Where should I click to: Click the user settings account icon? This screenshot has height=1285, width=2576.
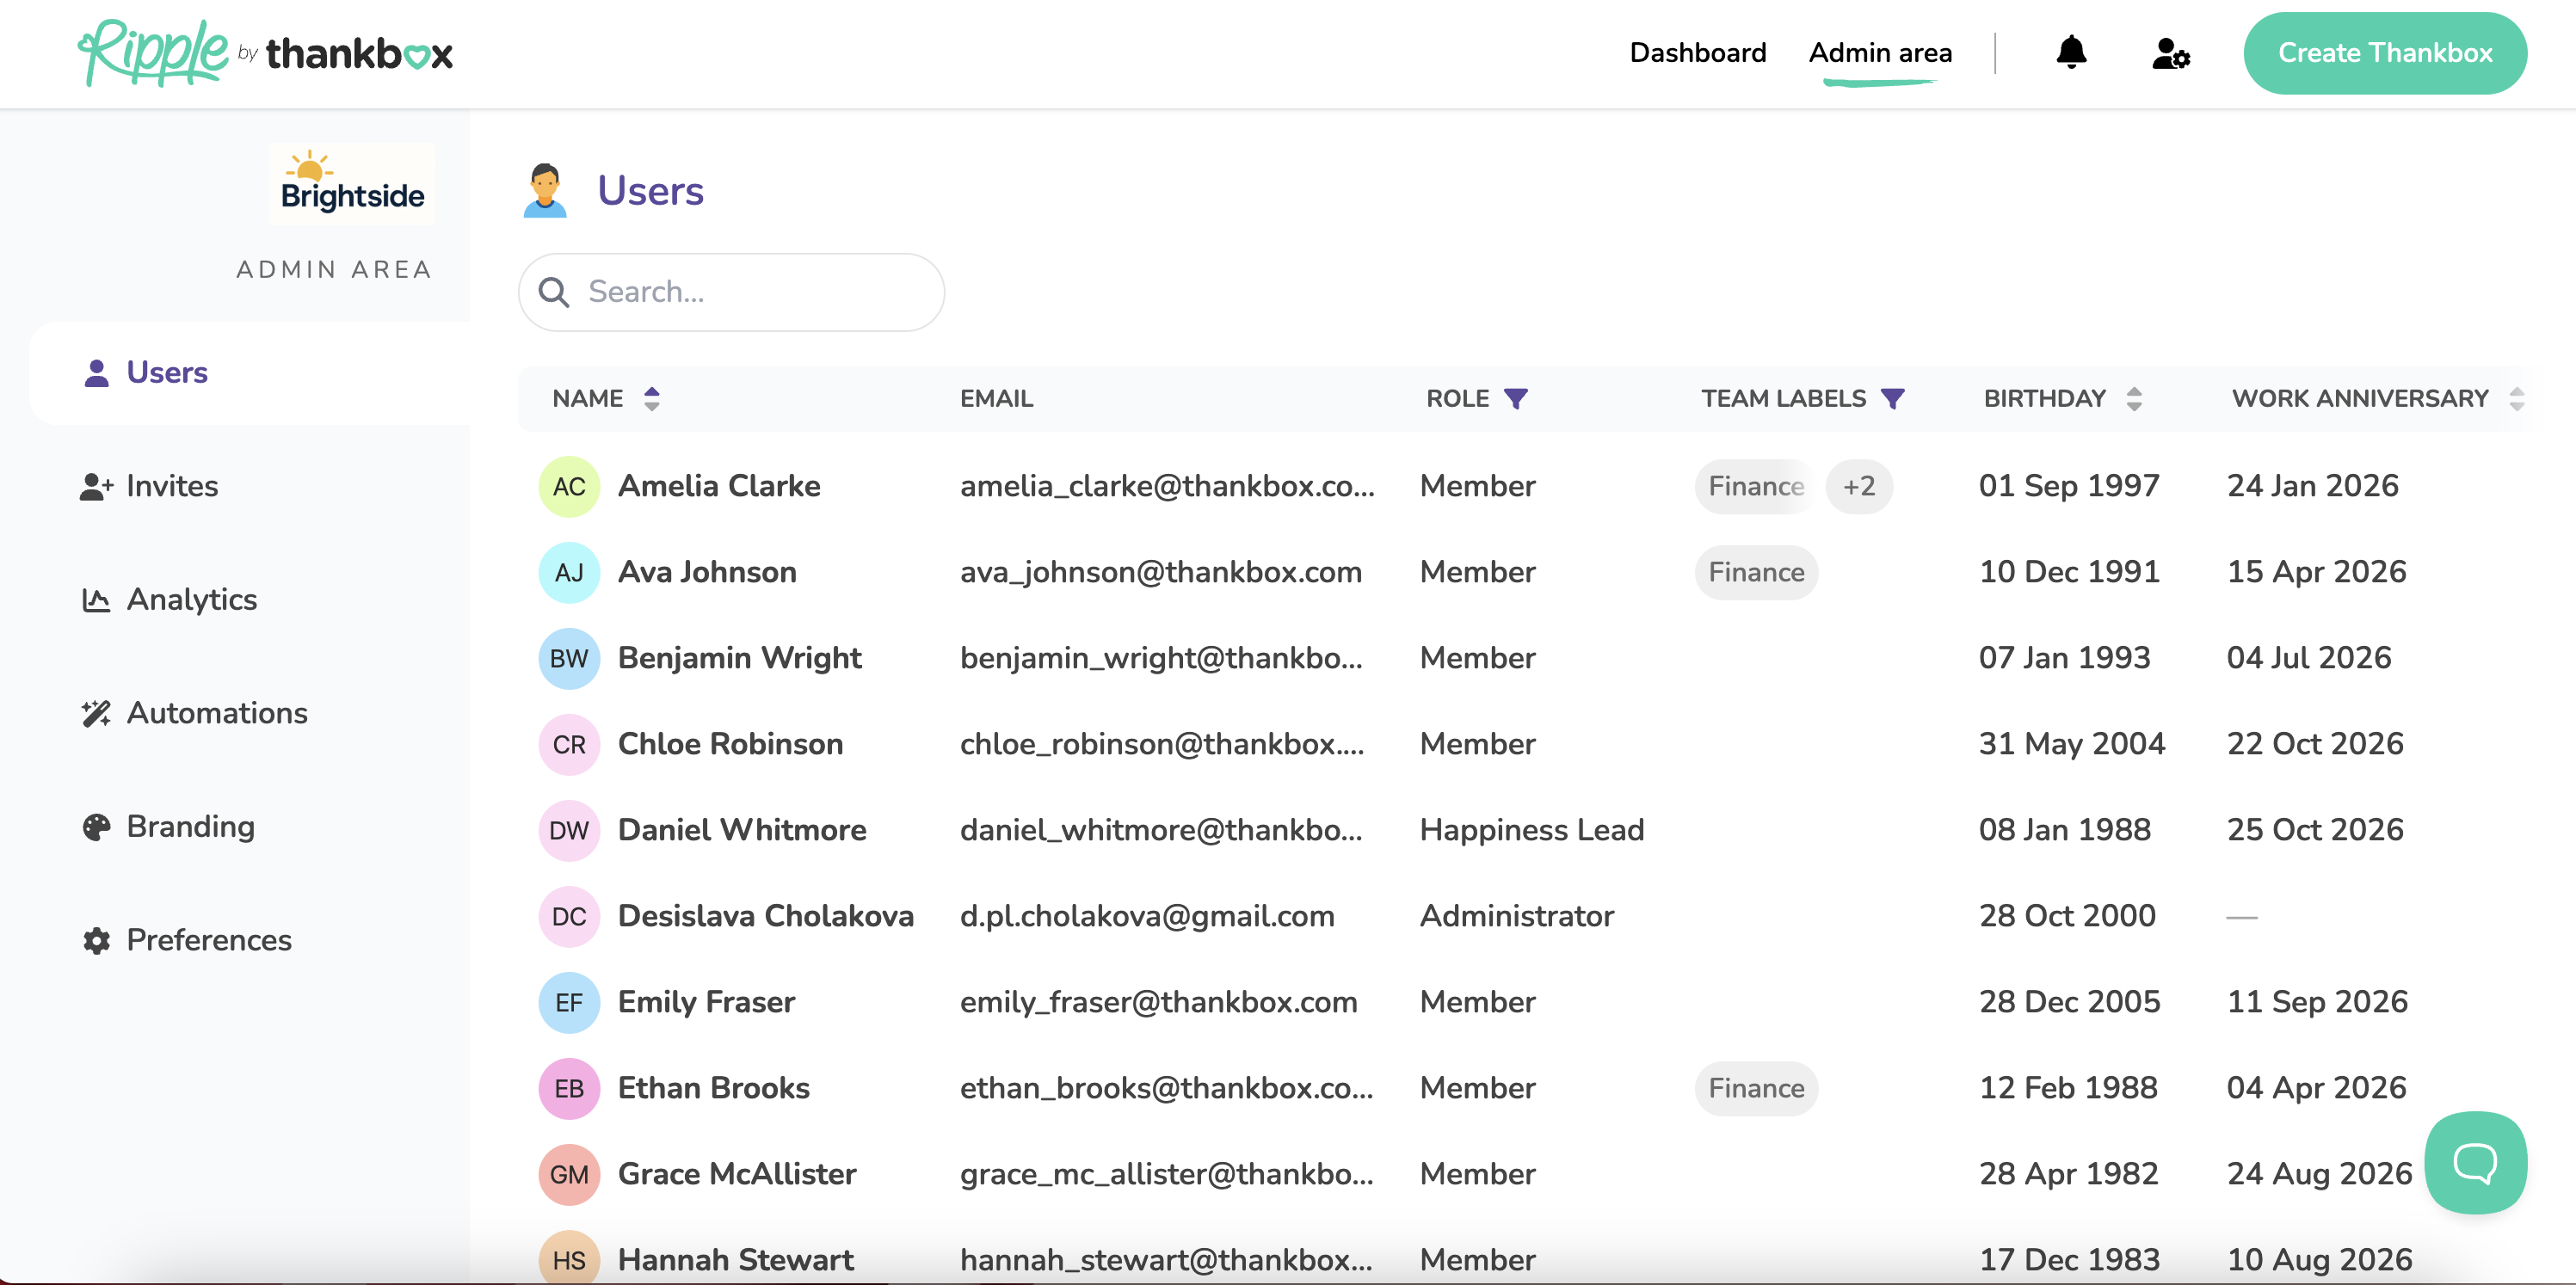[2170, 53]
